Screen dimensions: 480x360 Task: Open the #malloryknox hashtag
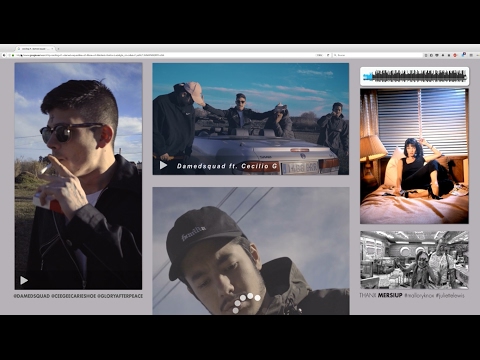tap(420, 295)
